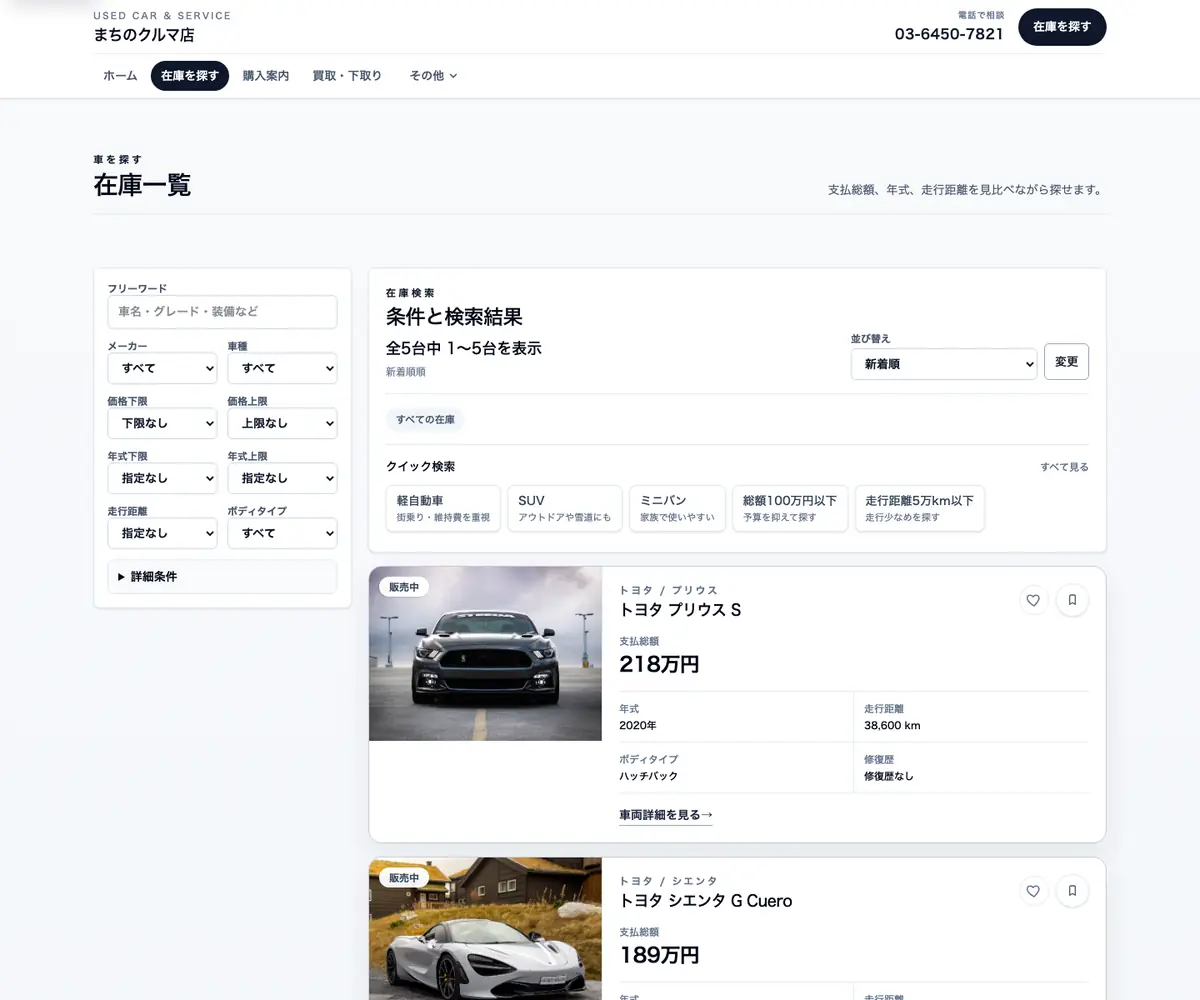The width and height of the screenshot is (1200, 1000).
Task: Go to the ホーム nav item
Action: click(120, 76)
